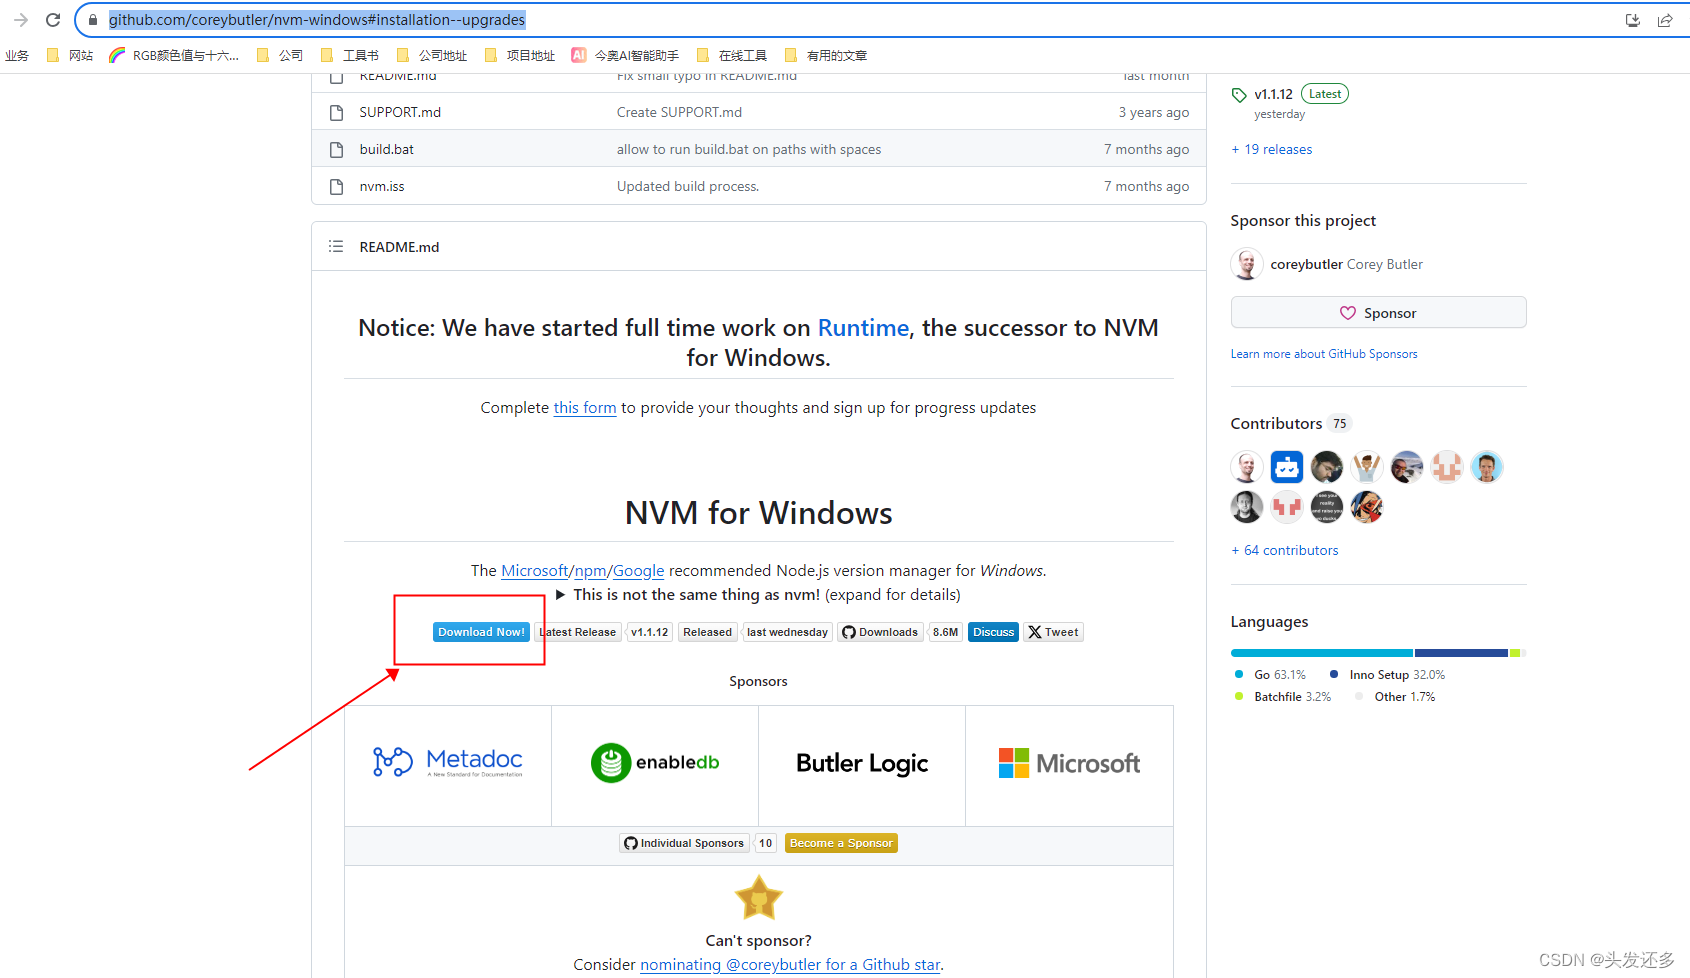
Task: Click the Individual Sponsors badge
Action: tap(684, 843)
